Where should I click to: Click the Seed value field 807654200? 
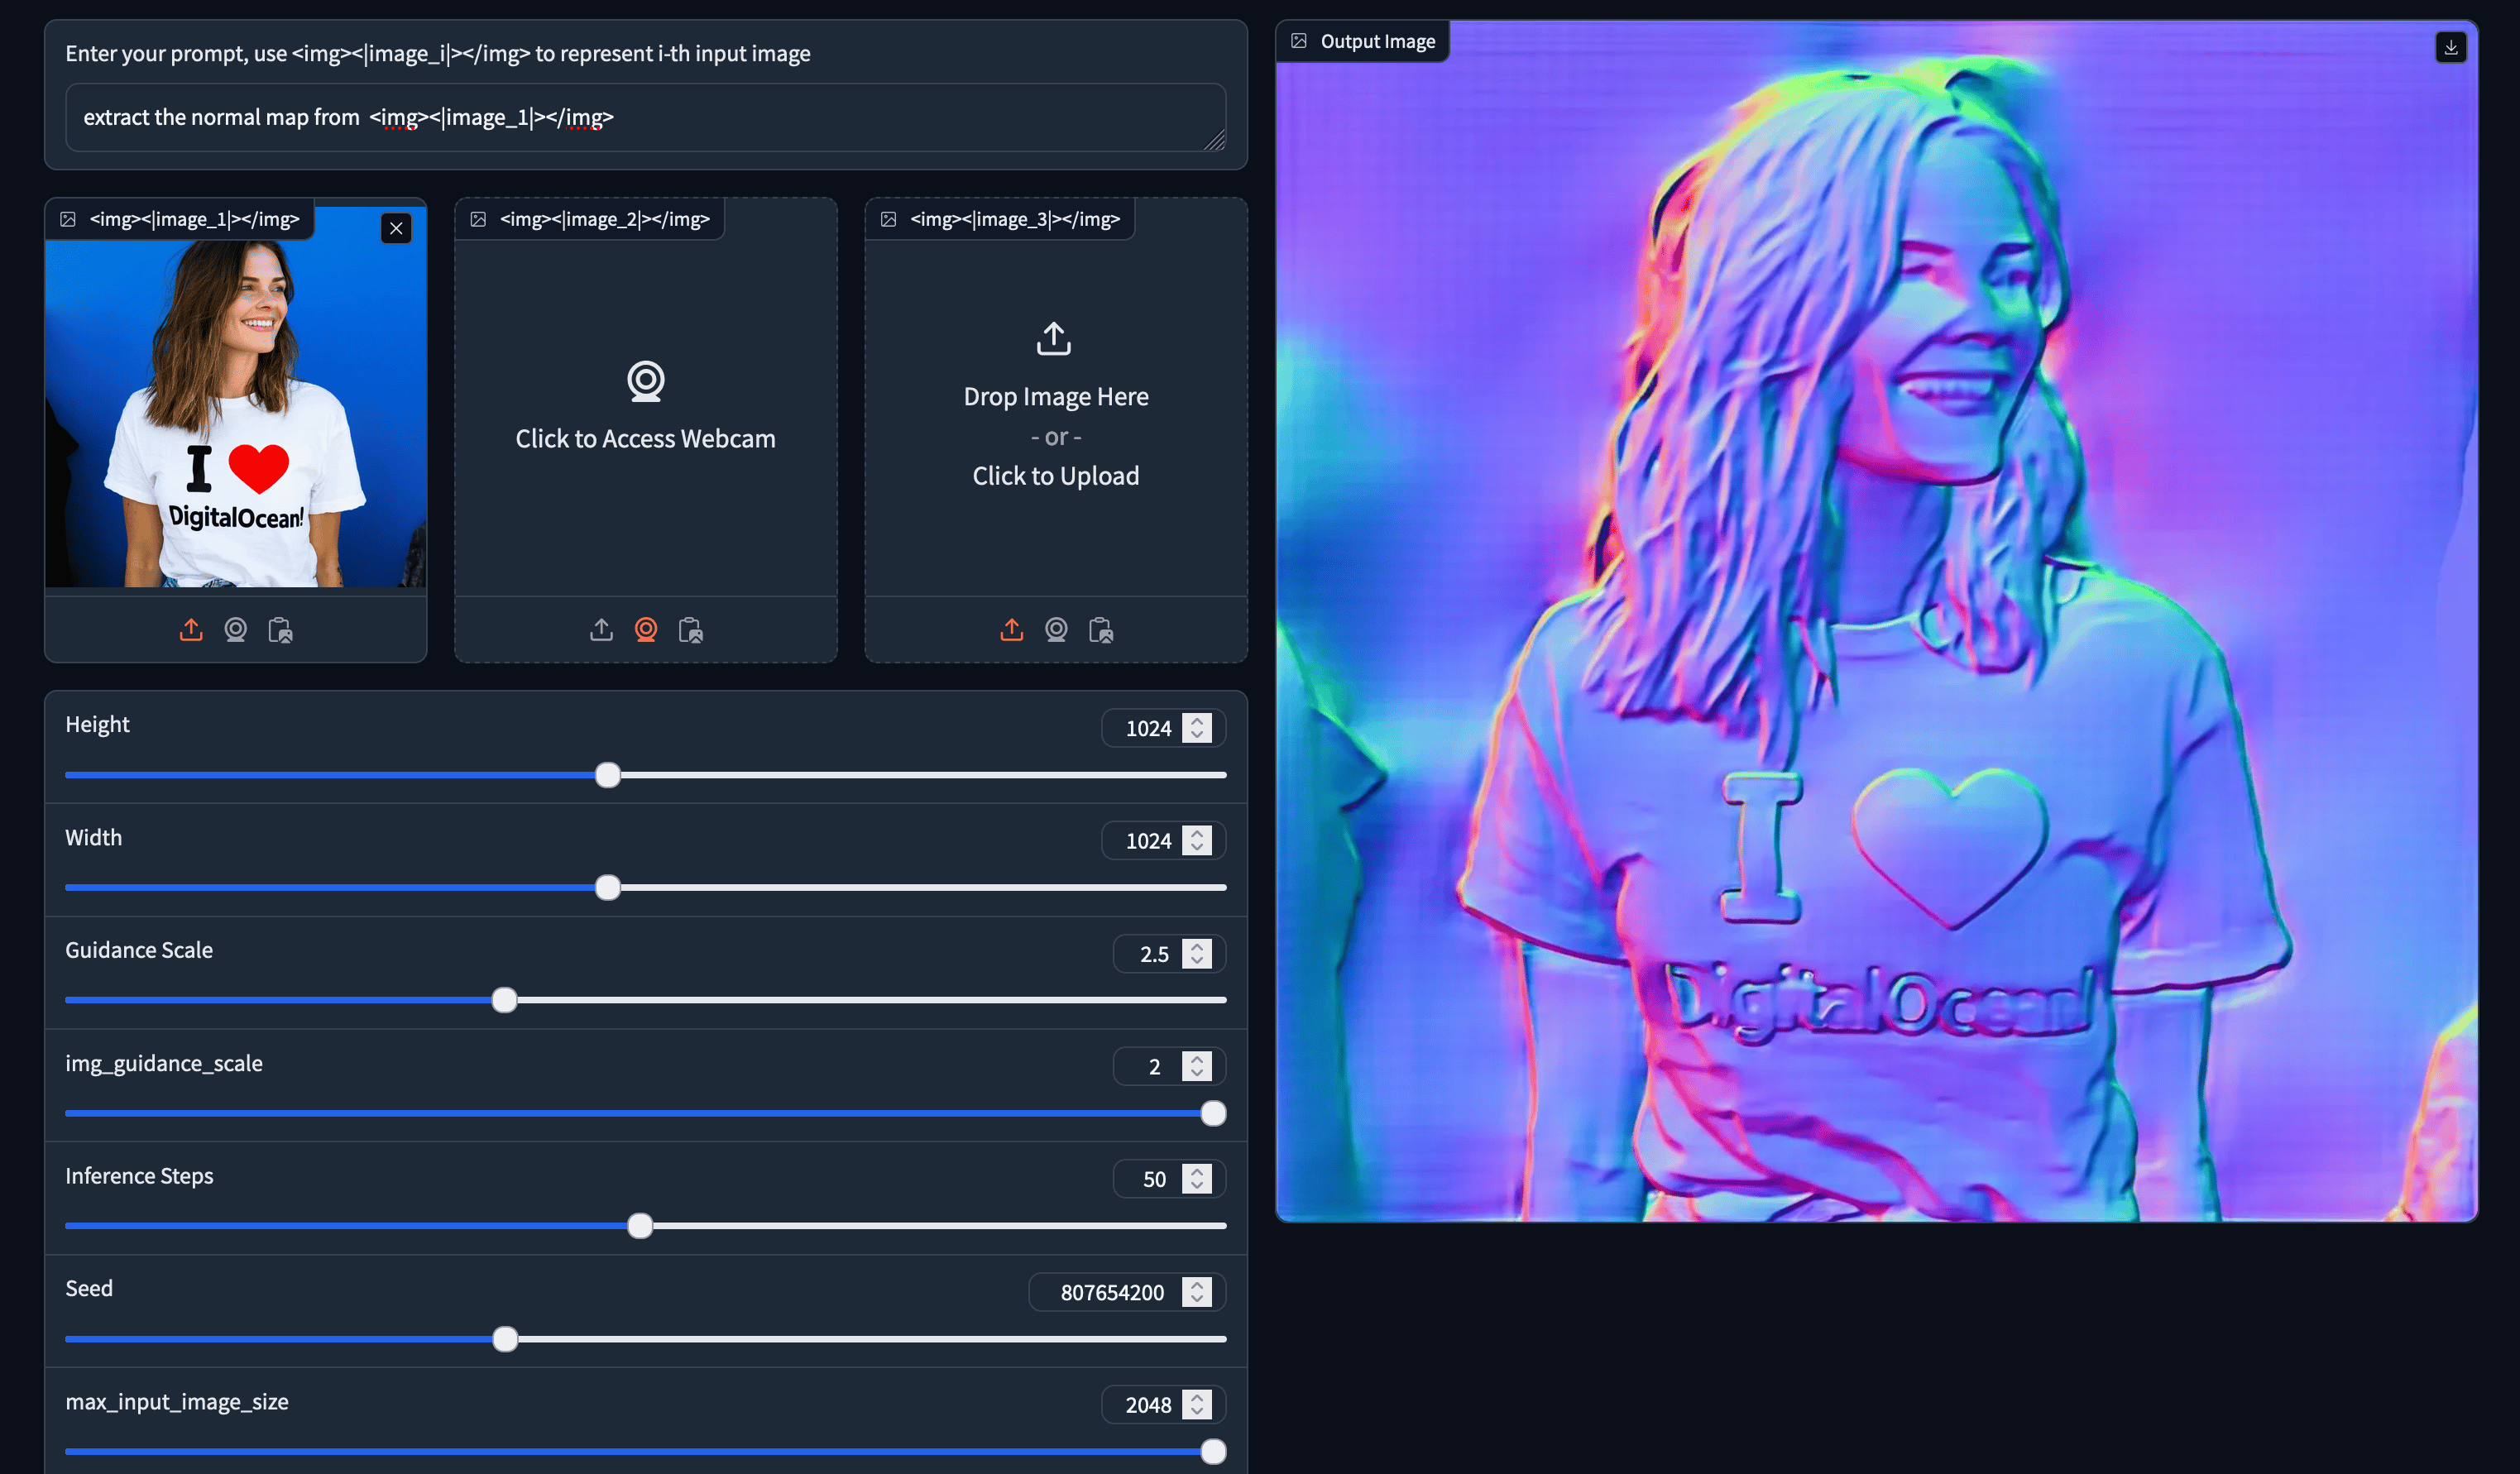1127,1292
